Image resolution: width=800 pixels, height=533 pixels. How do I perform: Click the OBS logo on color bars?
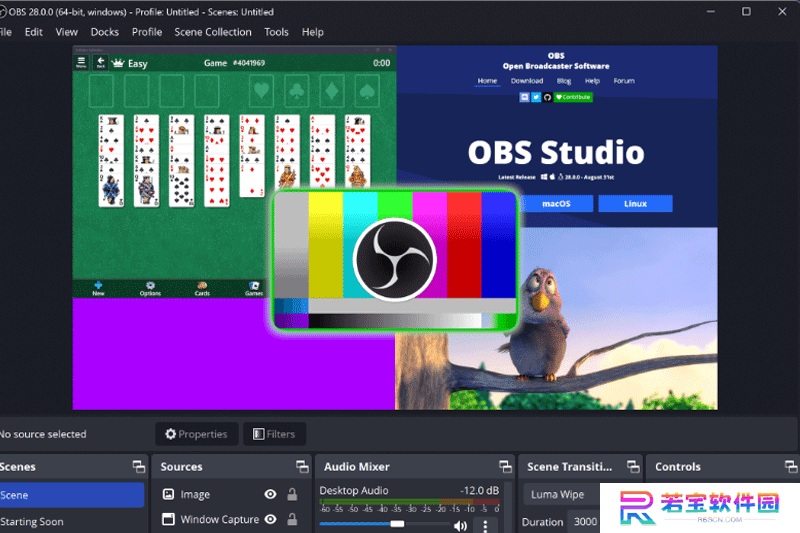(x=395, y=260)
